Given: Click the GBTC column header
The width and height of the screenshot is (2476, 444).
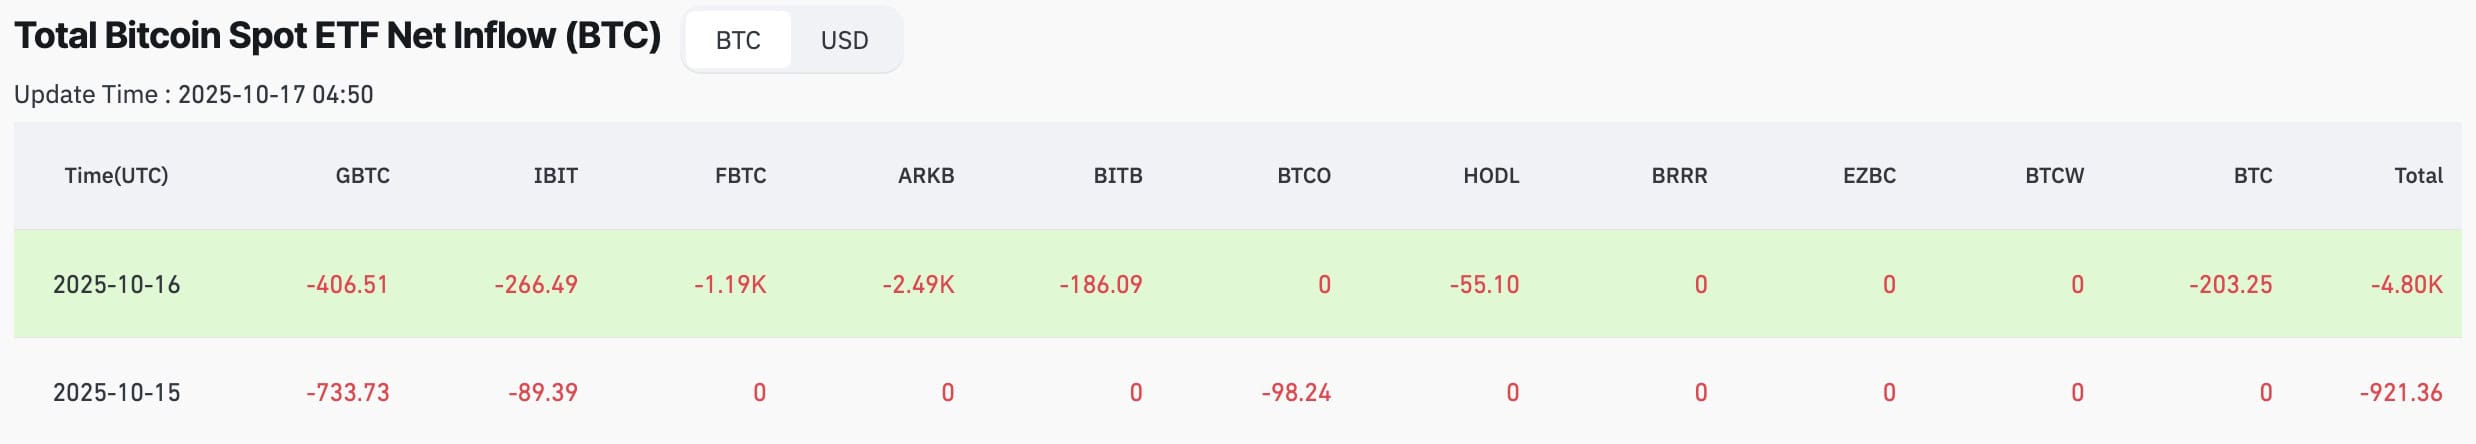Looking at the screenshot, I should click(x=362, y=176).
